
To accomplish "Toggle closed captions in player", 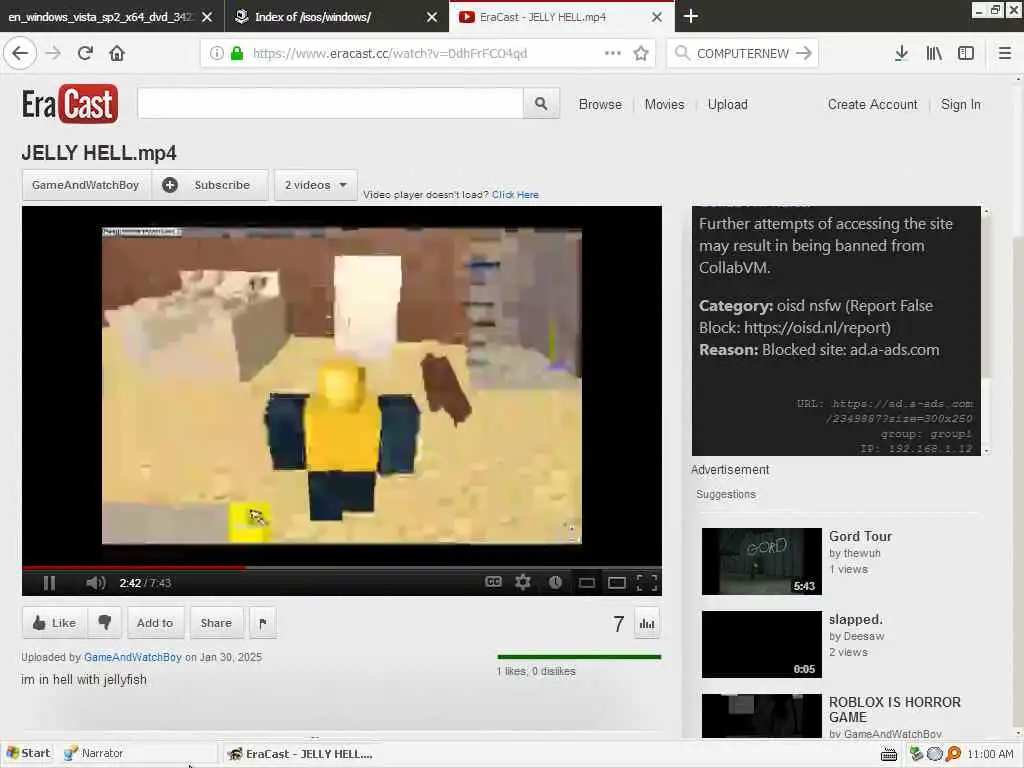I will pos(493,582).
